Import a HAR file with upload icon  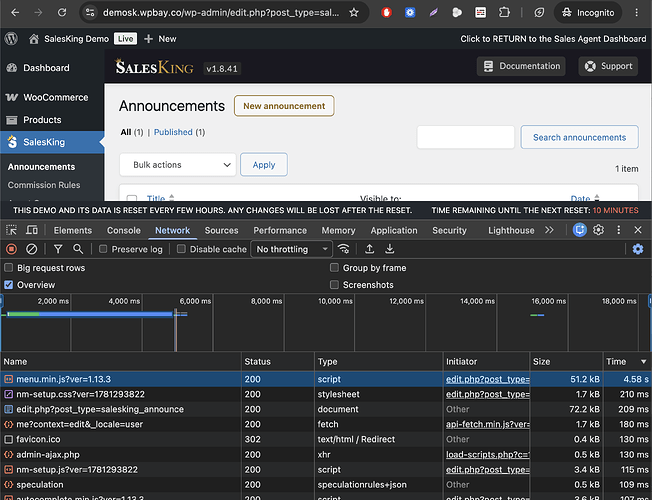pos(369,249)
